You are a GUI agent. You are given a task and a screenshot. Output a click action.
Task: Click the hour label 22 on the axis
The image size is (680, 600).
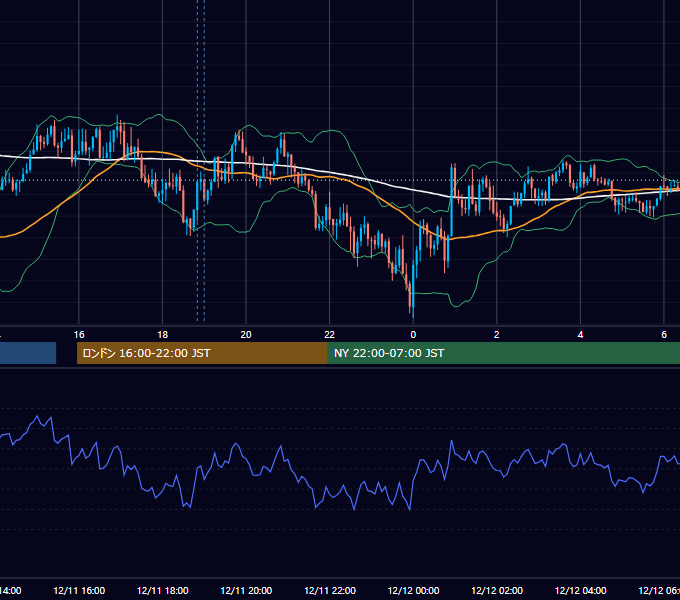(x=330, y=335)
